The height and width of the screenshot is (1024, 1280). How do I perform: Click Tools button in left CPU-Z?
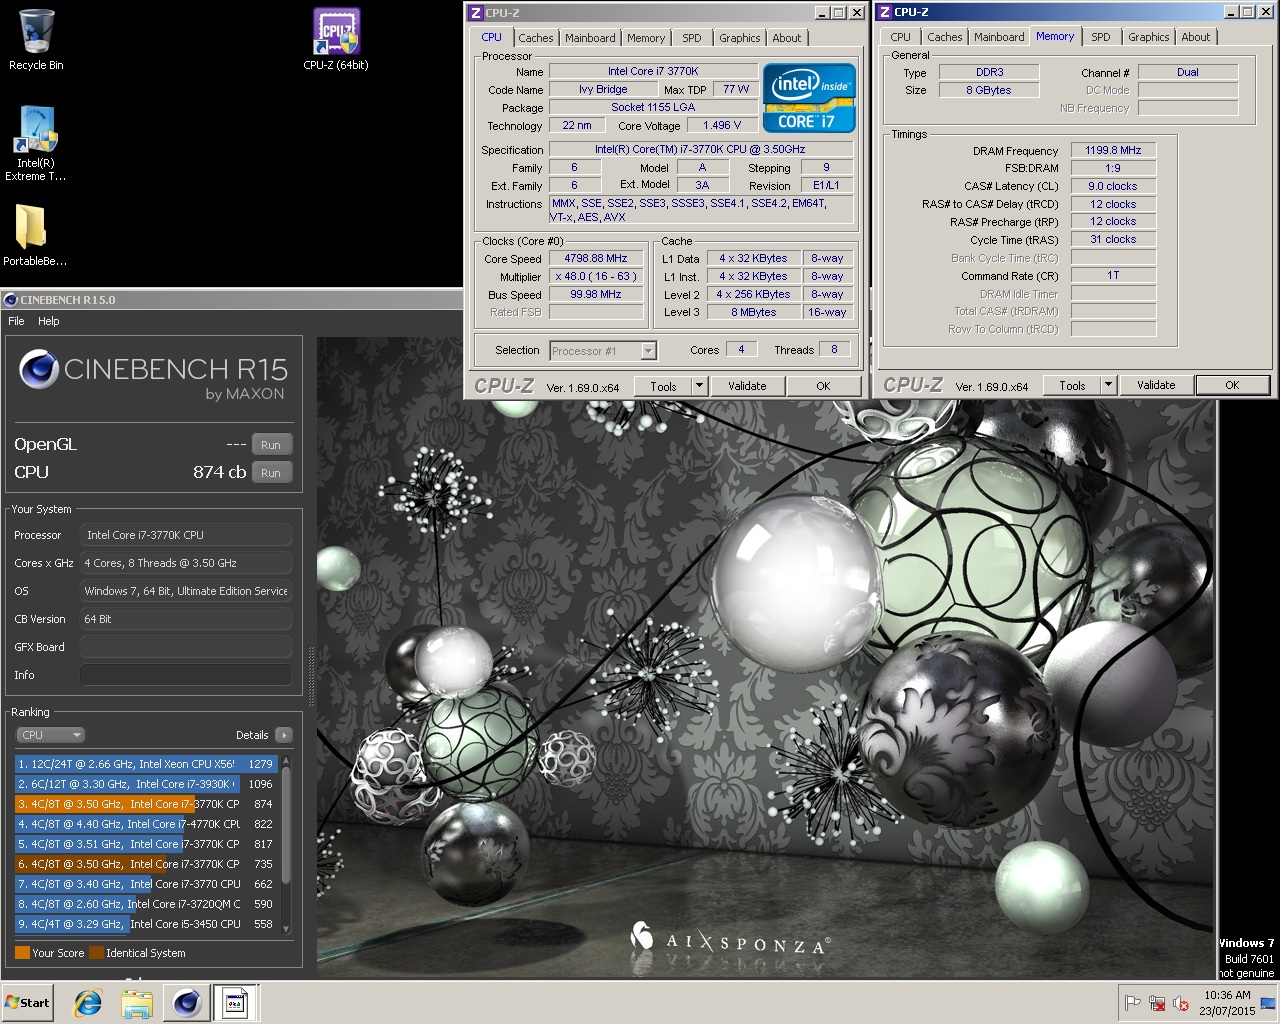(664, 387)
